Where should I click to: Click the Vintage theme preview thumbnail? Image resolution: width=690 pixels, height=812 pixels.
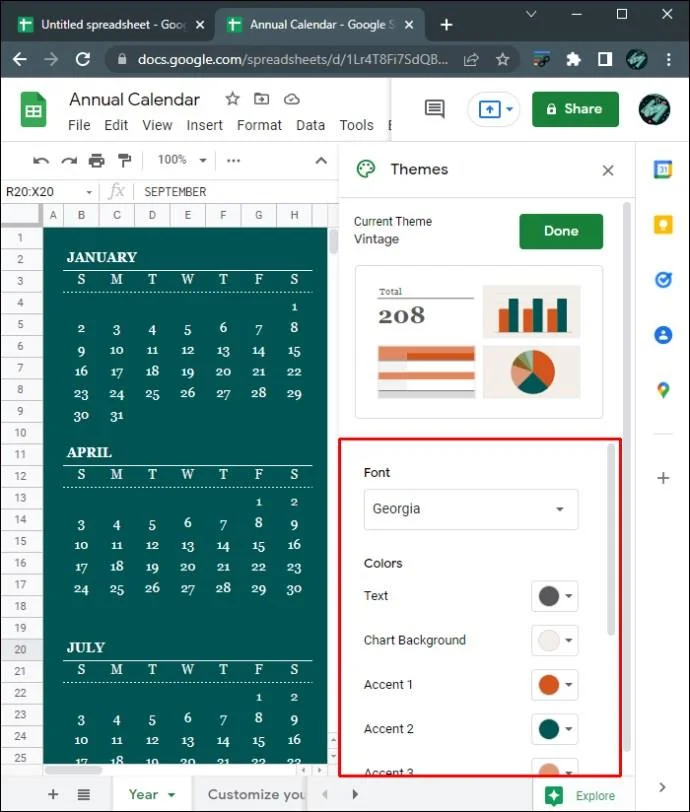coord(479,342)
